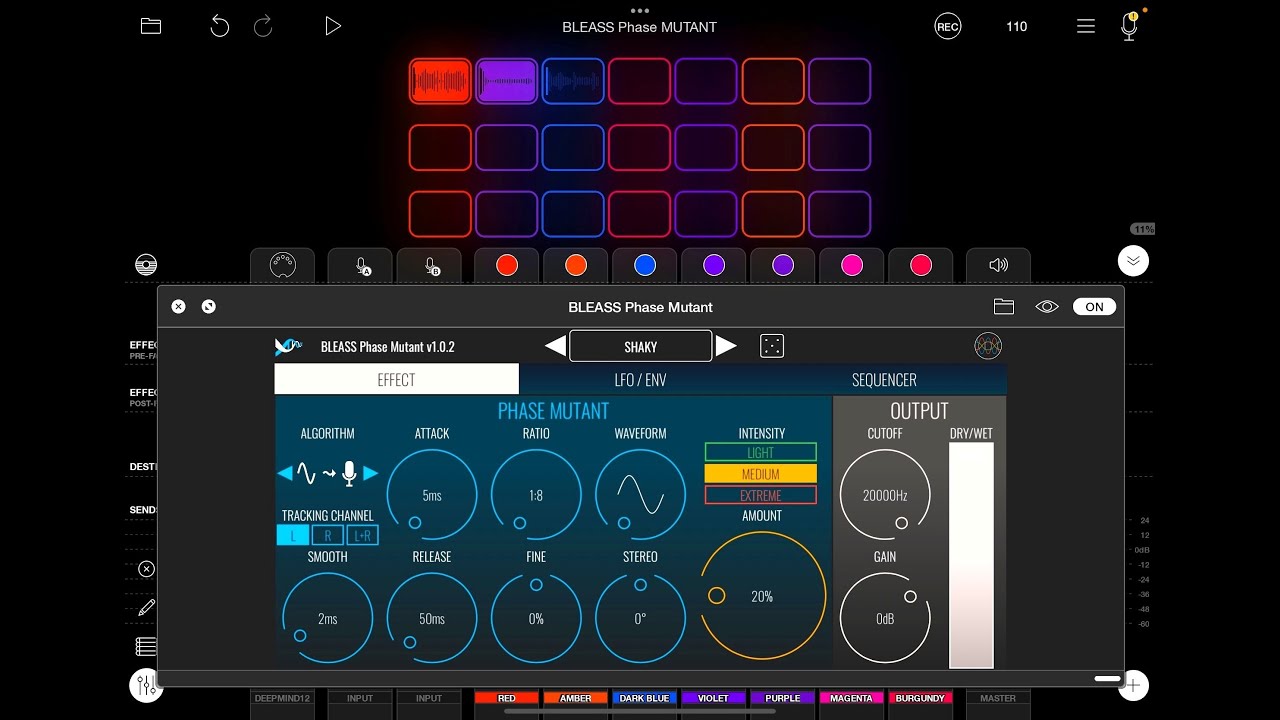
Task: Close the BLEASS Phase Mutant plugin window
Action: coord(178,307)
